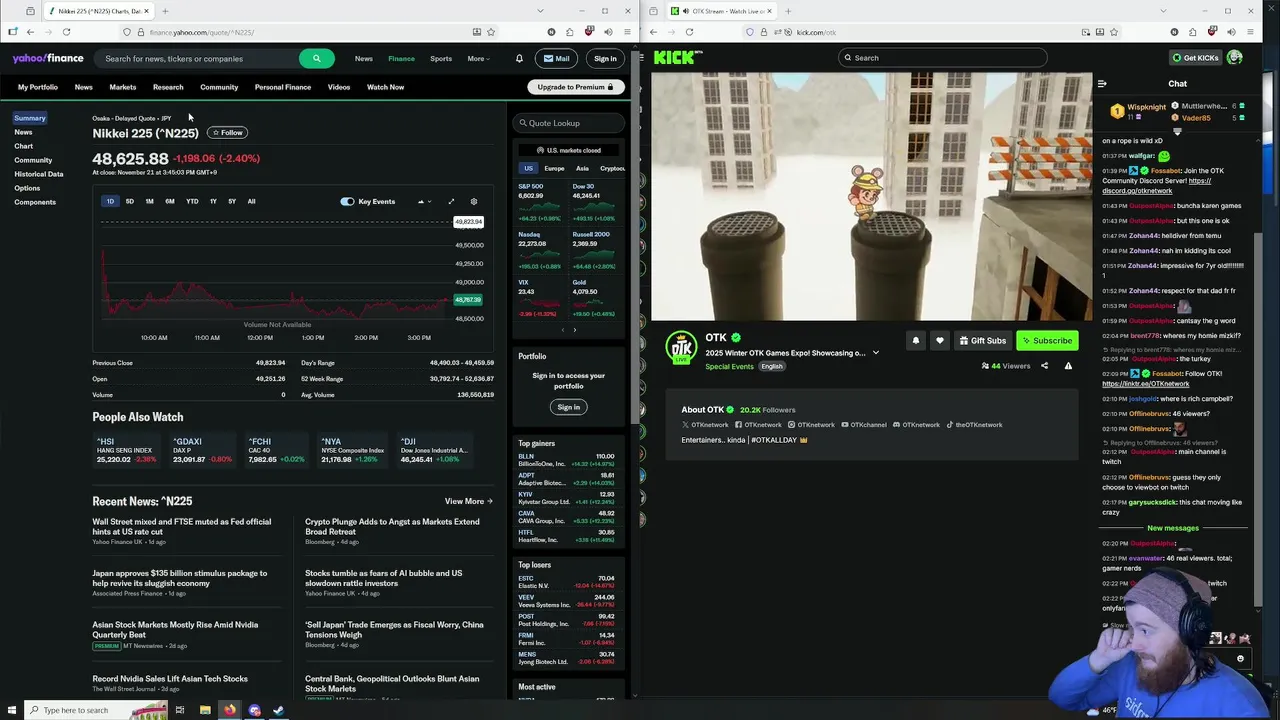Open Components in the sidebar

(x=35, y=202)
